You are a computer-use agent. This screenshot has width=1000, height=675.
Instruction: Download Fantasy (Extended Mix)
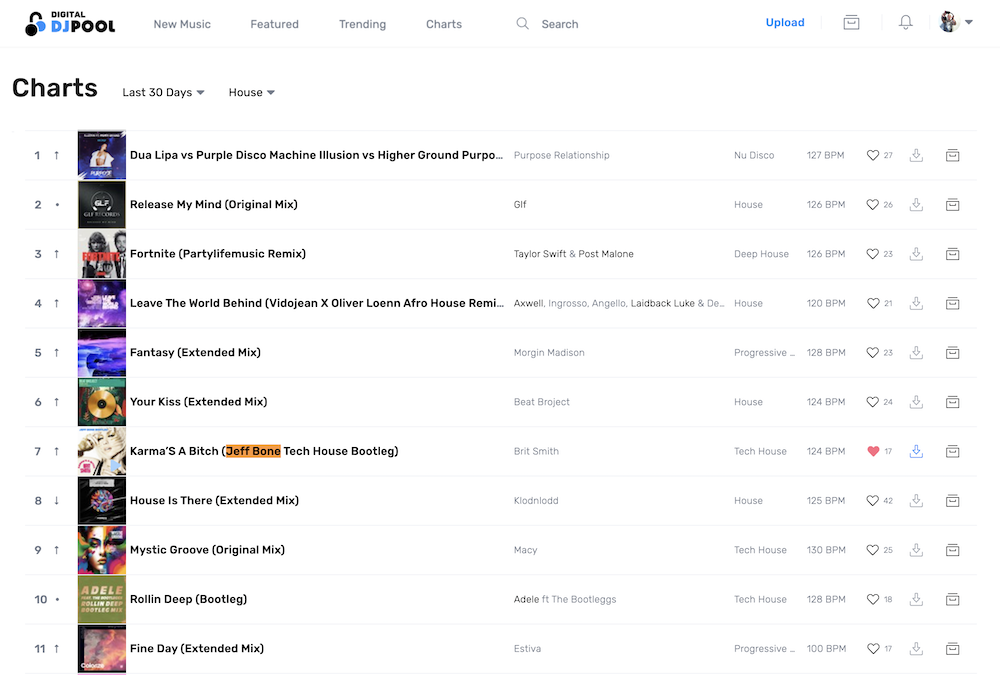(x=916, y=352)
